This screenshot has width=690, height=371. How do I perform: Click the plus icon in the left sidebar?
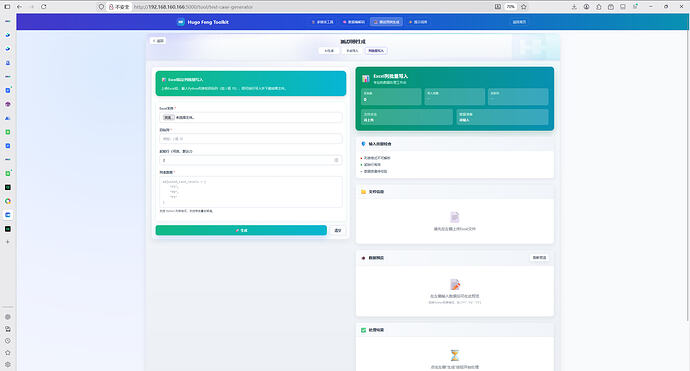7,242
